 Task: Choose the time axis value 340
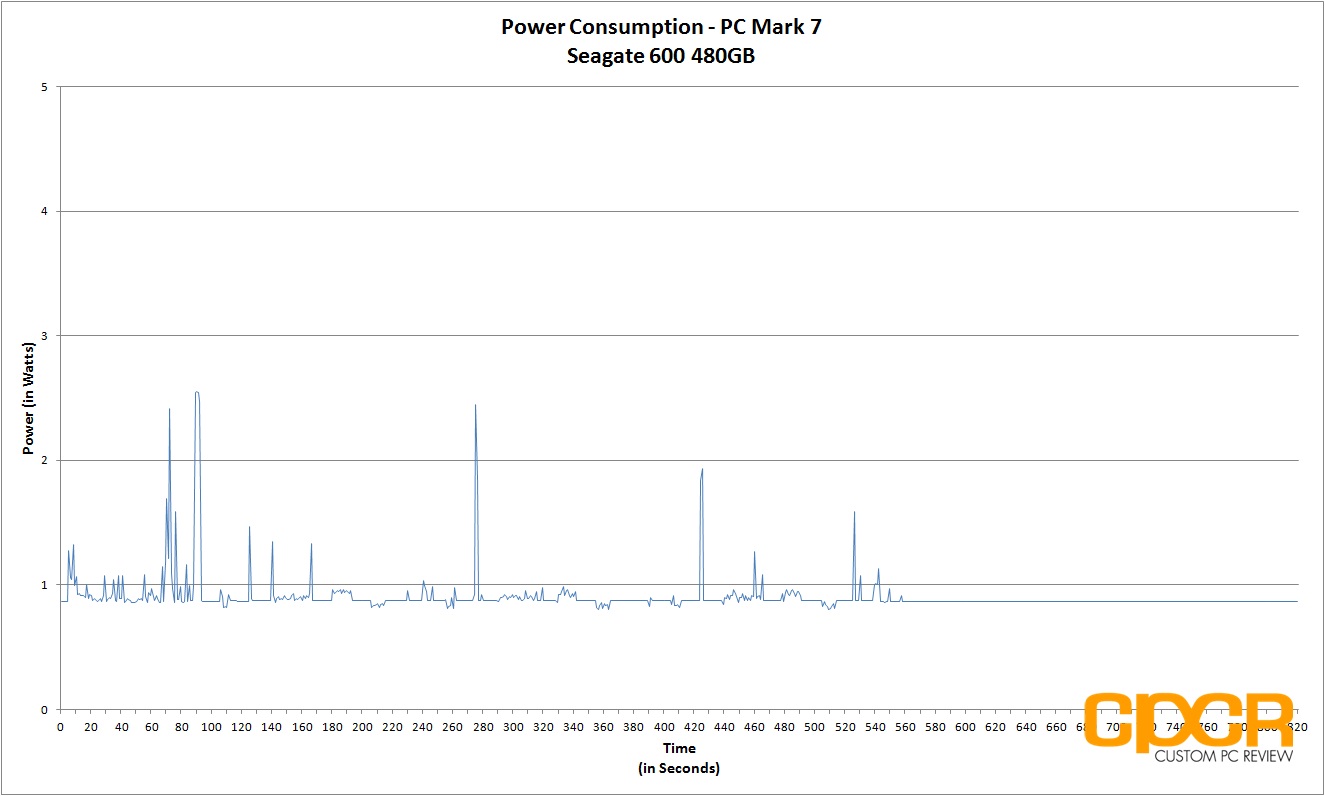click(573, 726)
